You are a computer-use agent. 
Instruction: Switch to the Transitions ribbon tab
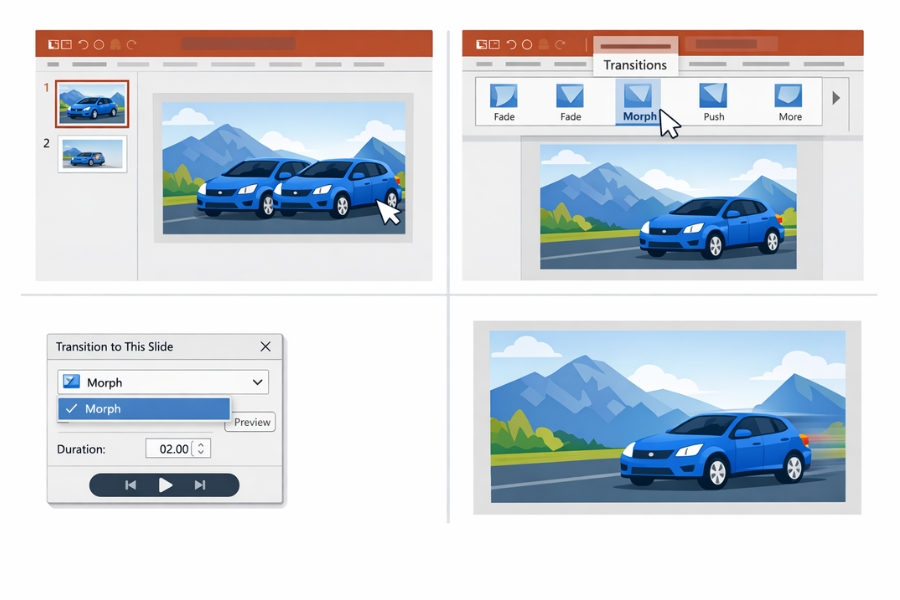pyautogui.click(x=636, y=64)
